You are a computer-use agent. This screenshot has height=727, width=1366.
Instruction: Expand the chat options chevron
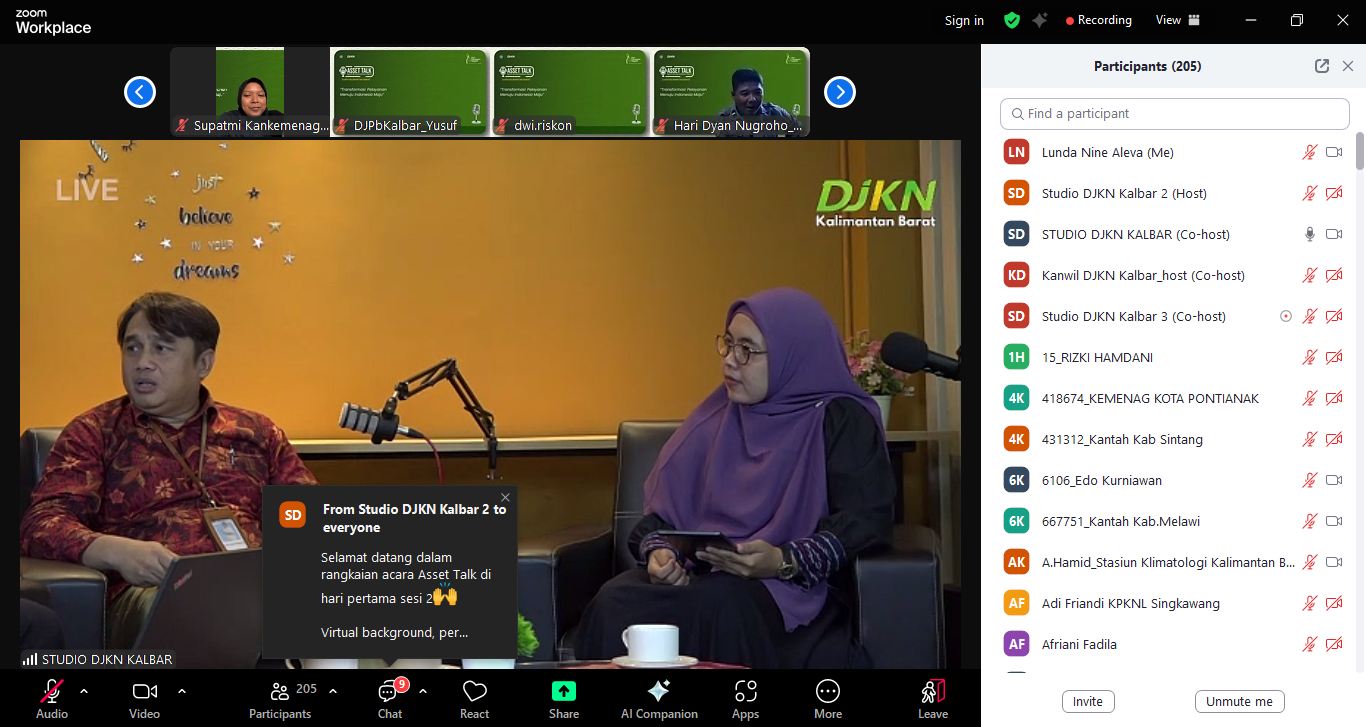tap(423, 691)
